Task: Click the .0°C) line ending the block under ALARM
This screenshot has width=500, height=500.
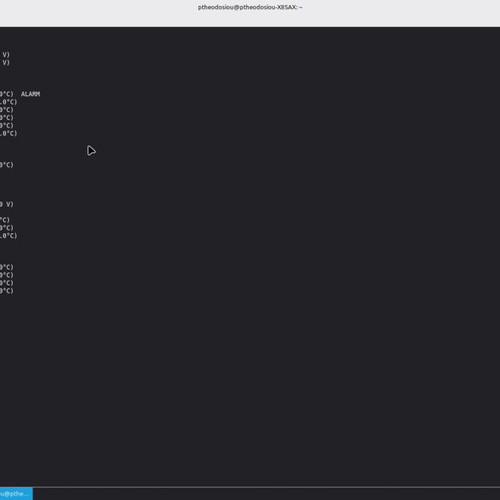Action: point(8,134)
